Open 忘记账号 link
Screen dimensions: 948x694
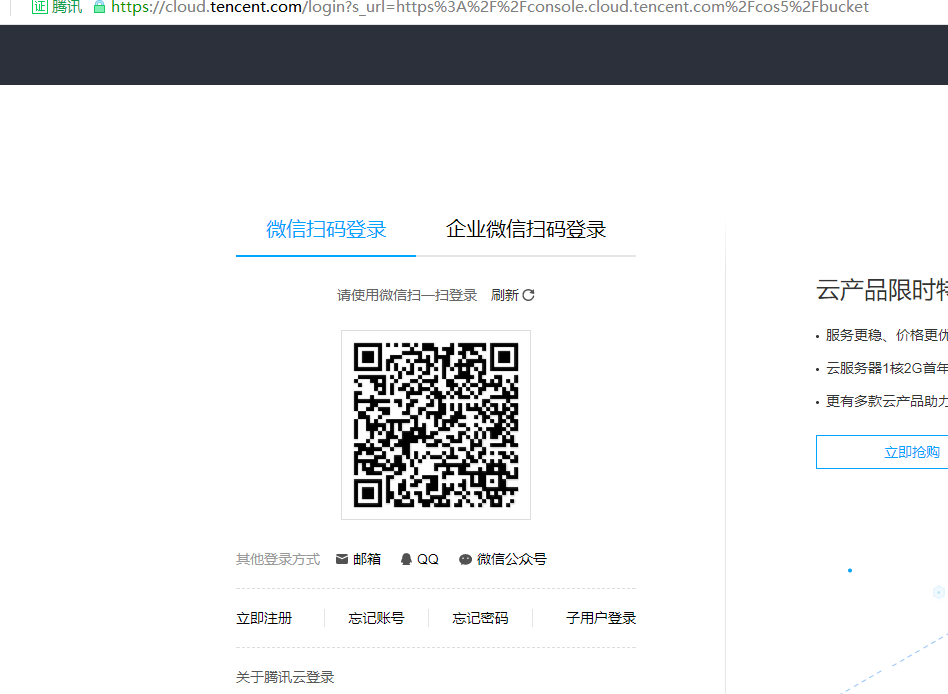376,618
